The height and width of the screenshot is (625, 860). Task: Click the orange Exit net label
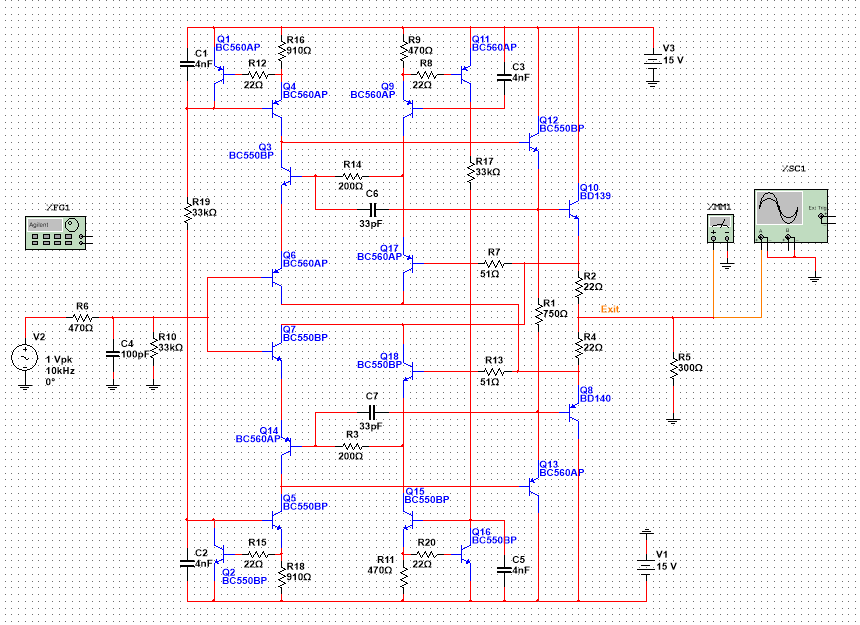click(609, 309)
